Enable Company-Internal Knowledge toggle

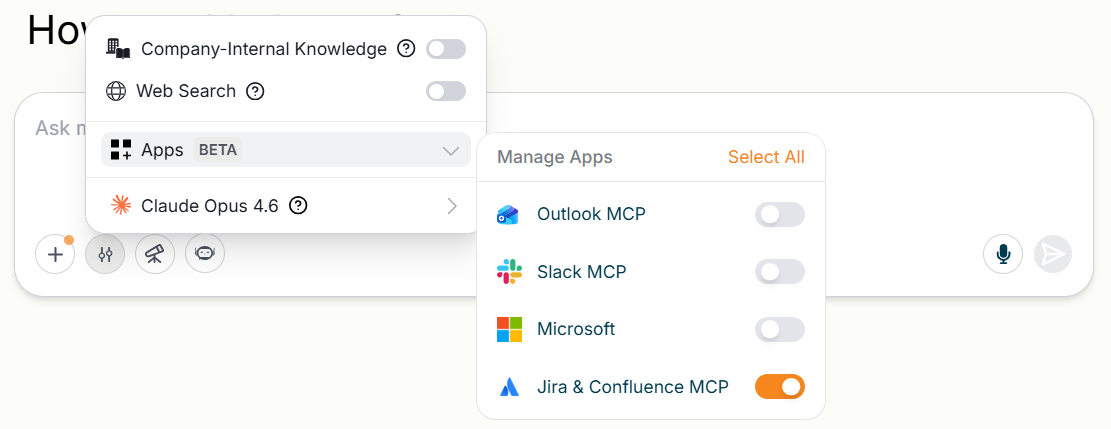pos(446,49)
